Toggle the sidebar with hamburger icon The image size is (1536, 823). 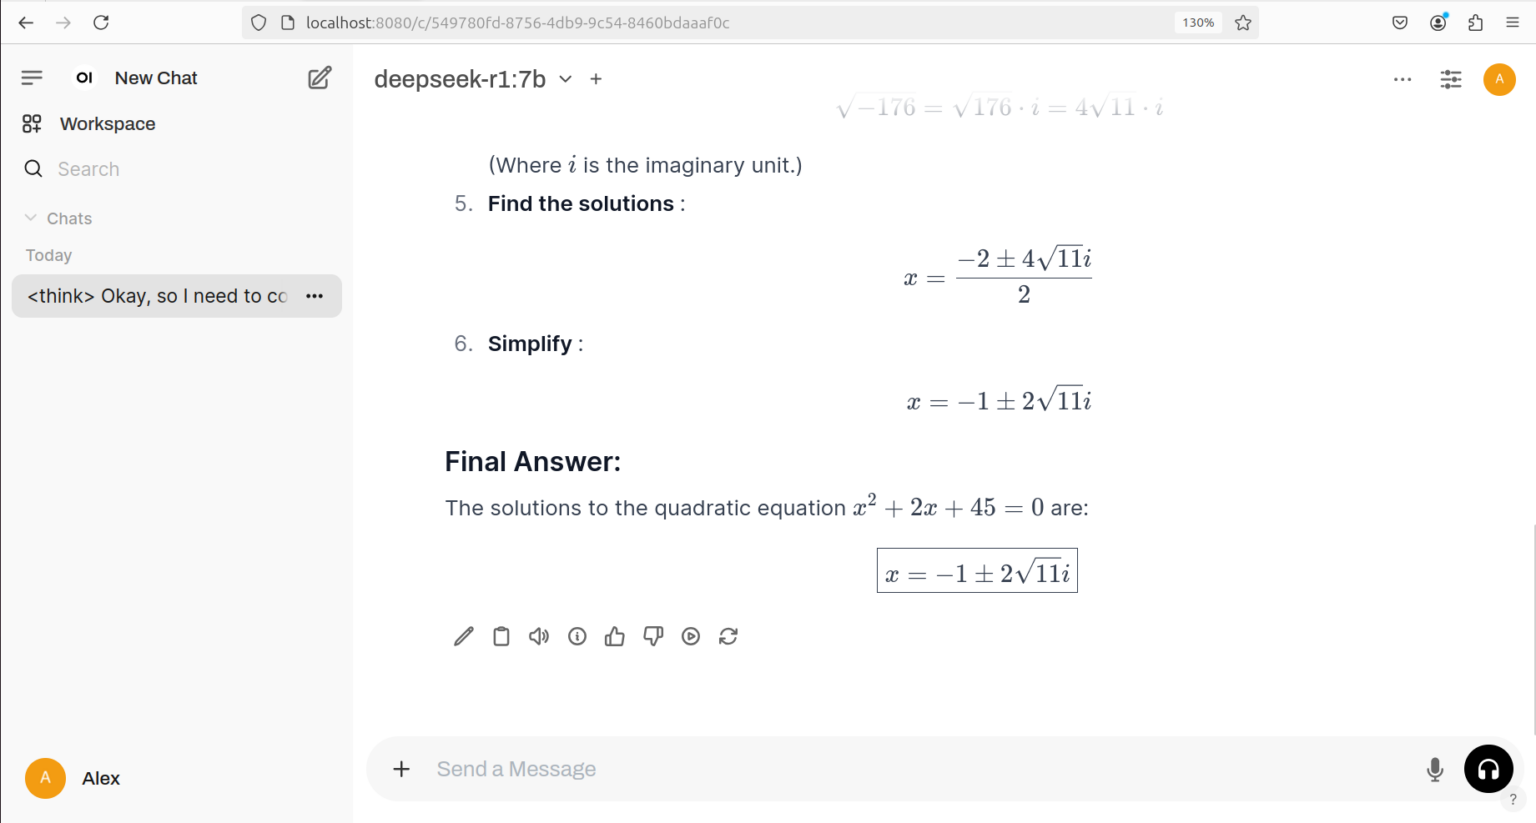click(x=32, y=77)
